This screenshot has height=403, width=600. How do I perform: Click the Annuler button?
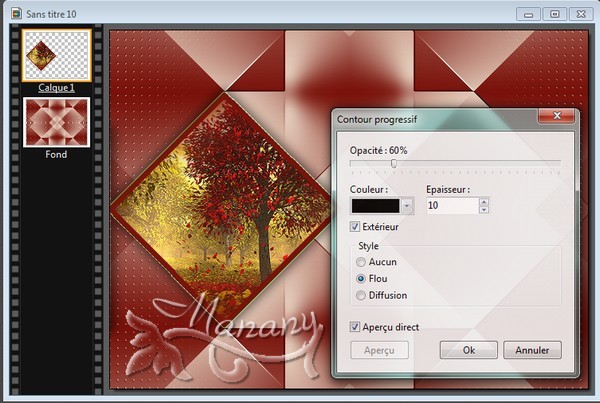(532, 350)
